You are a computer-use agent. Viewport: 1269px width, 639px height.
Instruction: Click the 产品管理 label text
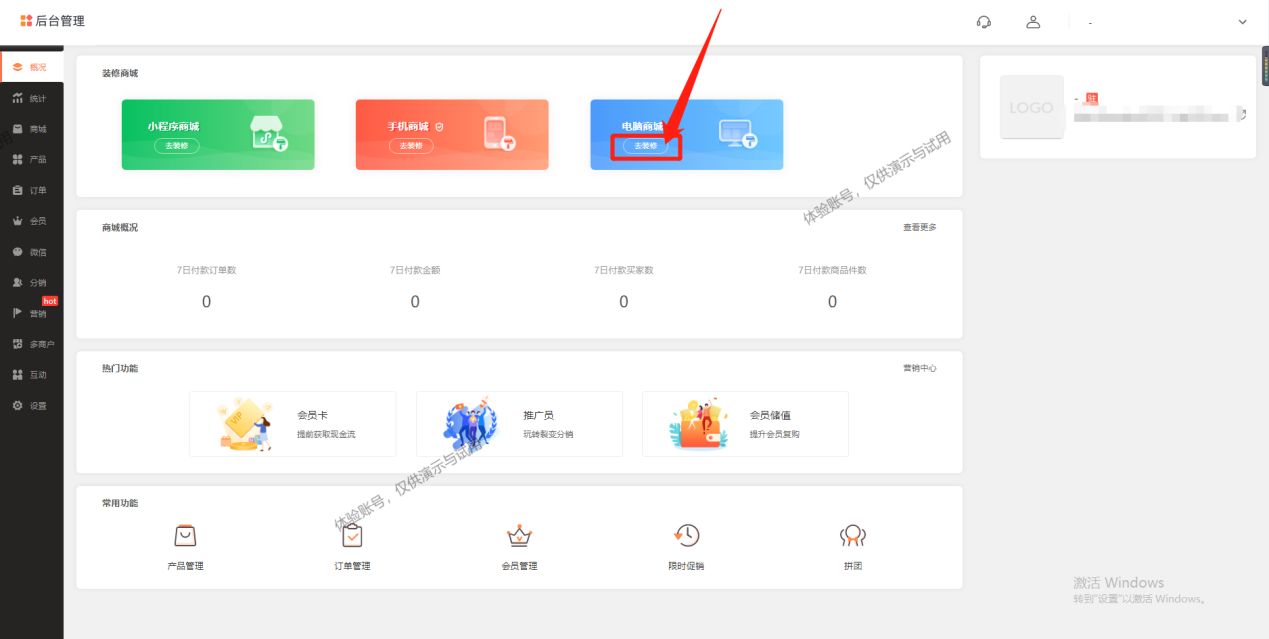(185, 566)
